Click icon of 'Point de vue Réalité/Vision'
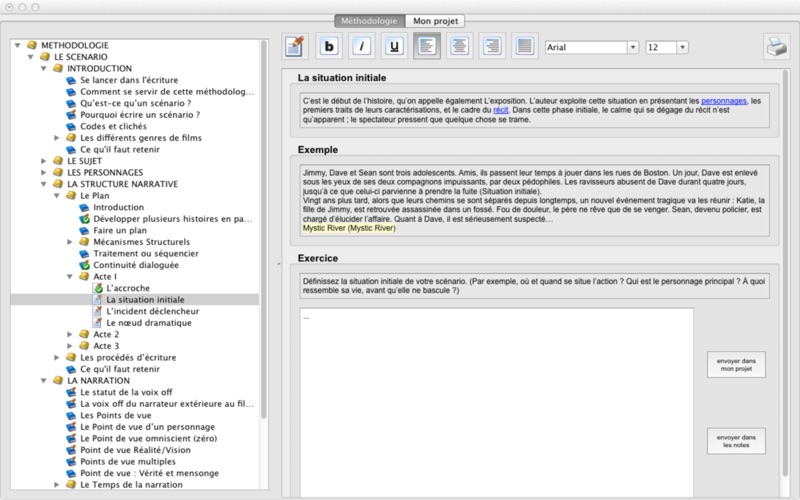This screenshot has height=500, width=800. tap(71, 450)
